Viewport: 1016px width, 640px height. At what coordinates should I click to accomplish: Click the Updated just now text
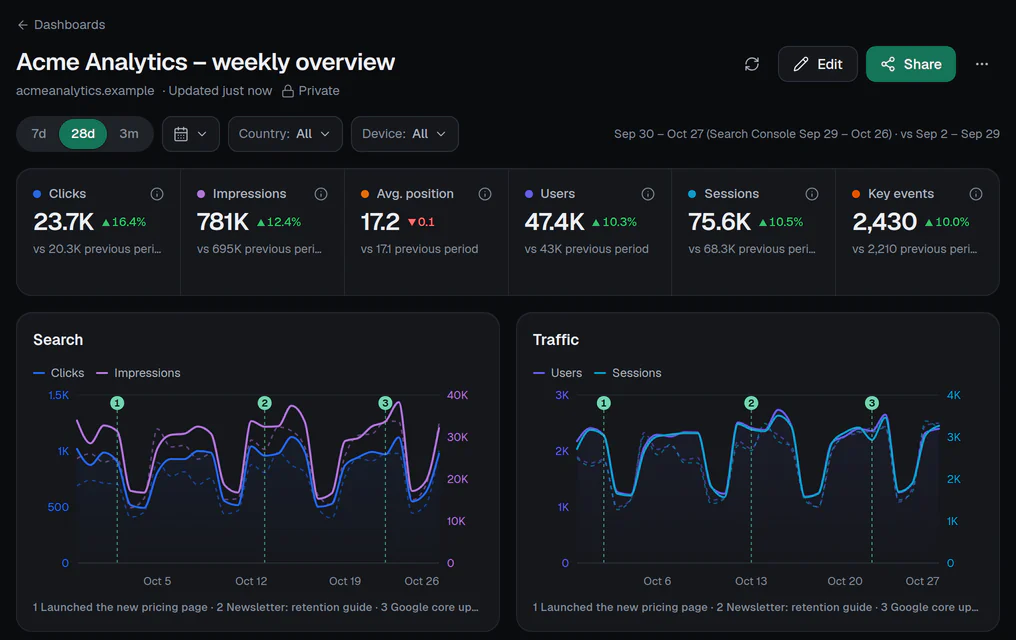point(220,91)
